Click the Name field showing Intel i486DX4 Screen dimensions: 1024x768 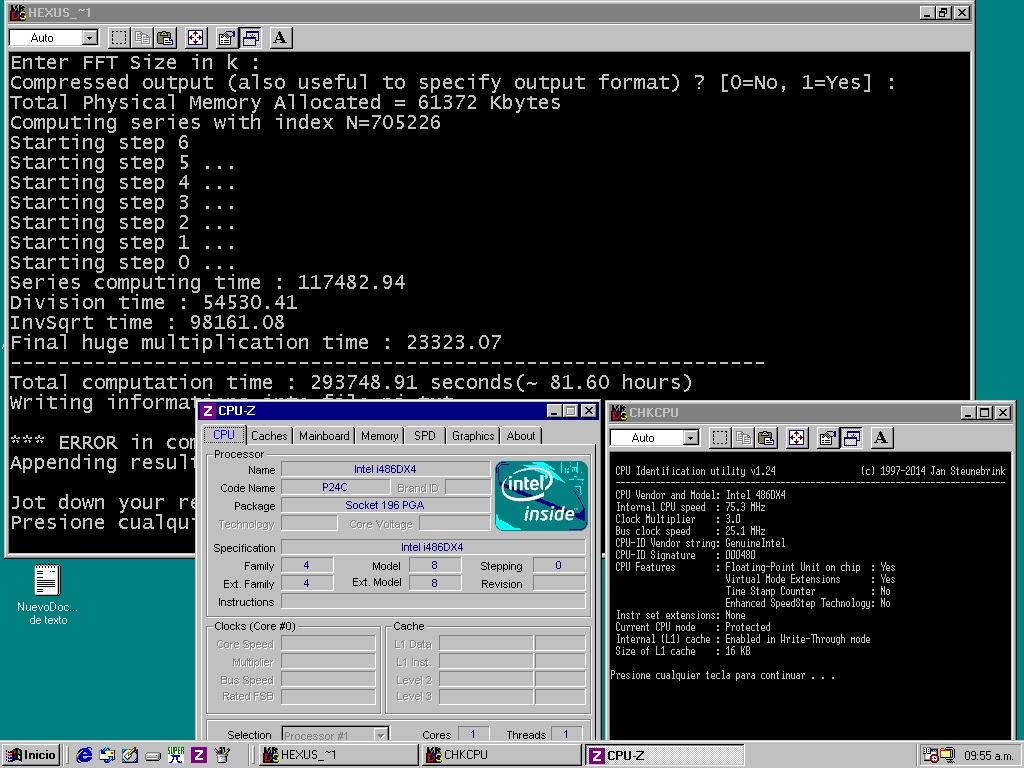click(x=385, y=470)
